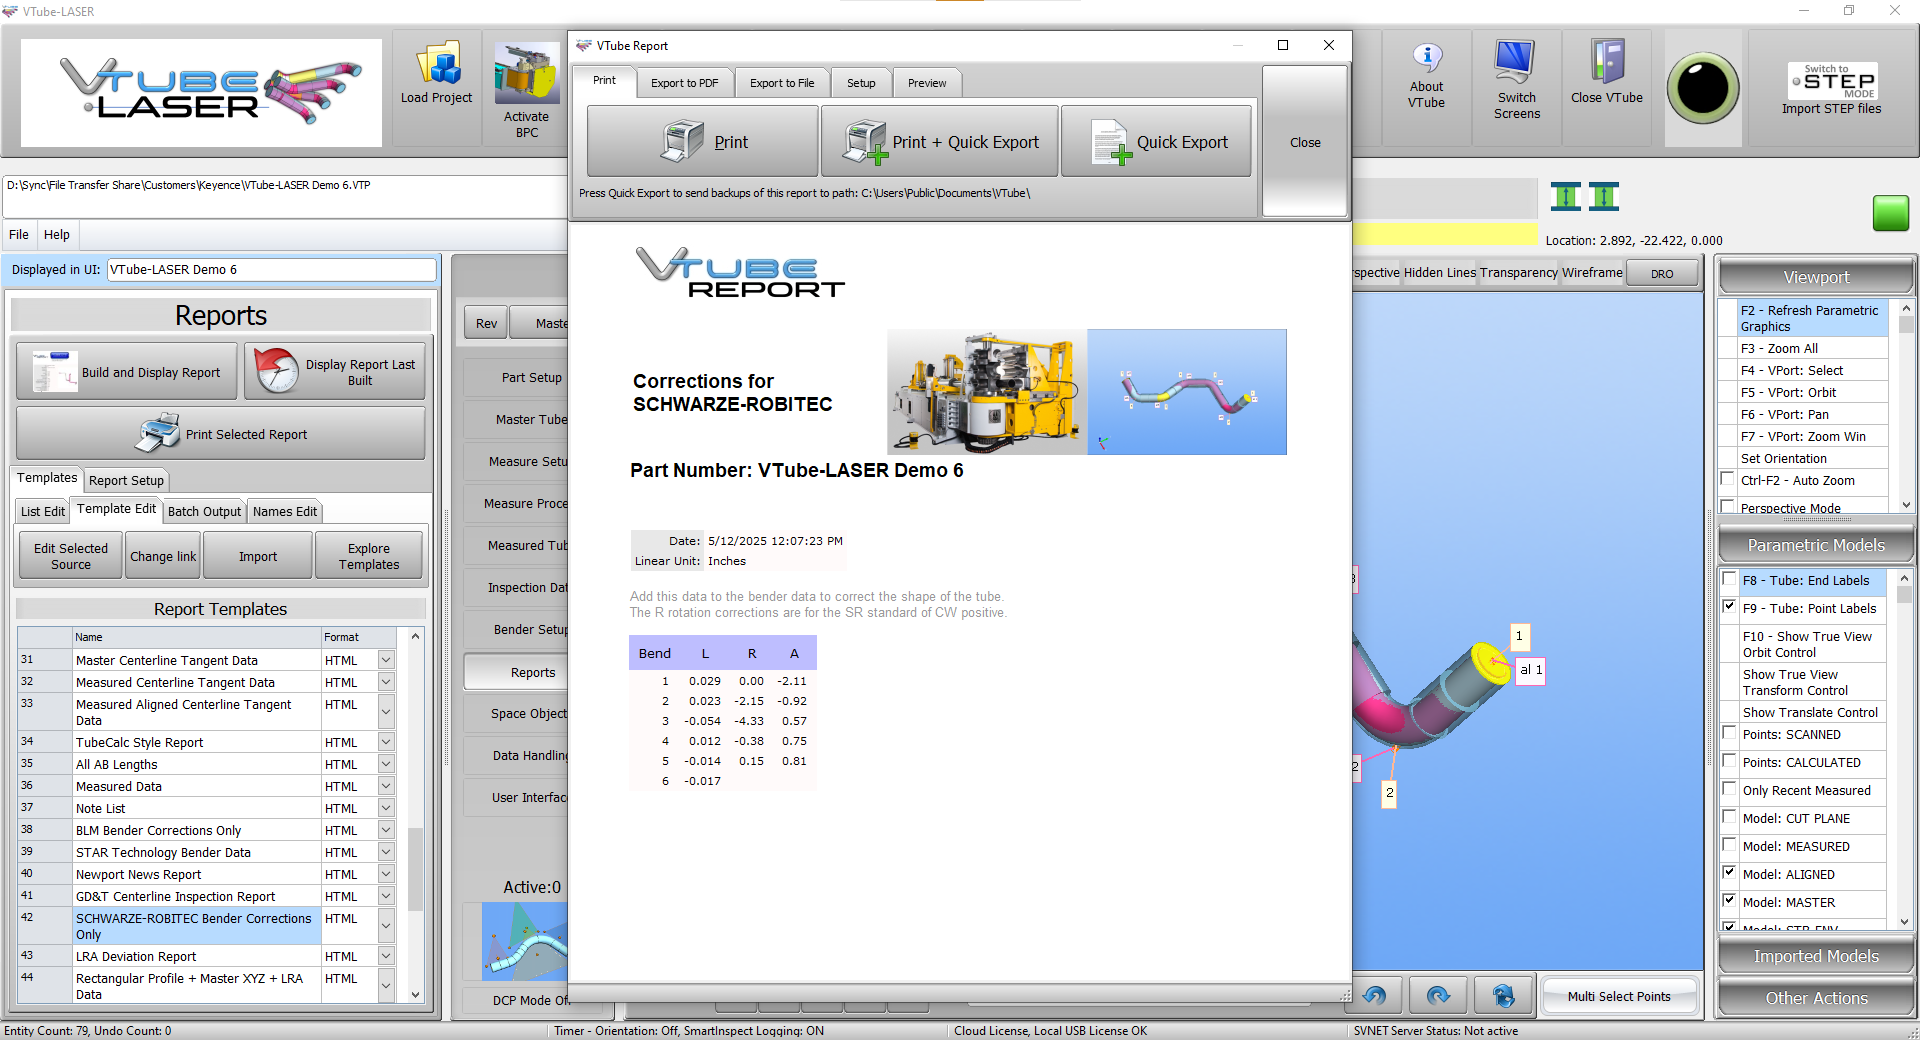The height and width of the screenshot is (1040, 1920).
Task: Click the second green vertical arrows icon
Action: [x=1604, y=197]
